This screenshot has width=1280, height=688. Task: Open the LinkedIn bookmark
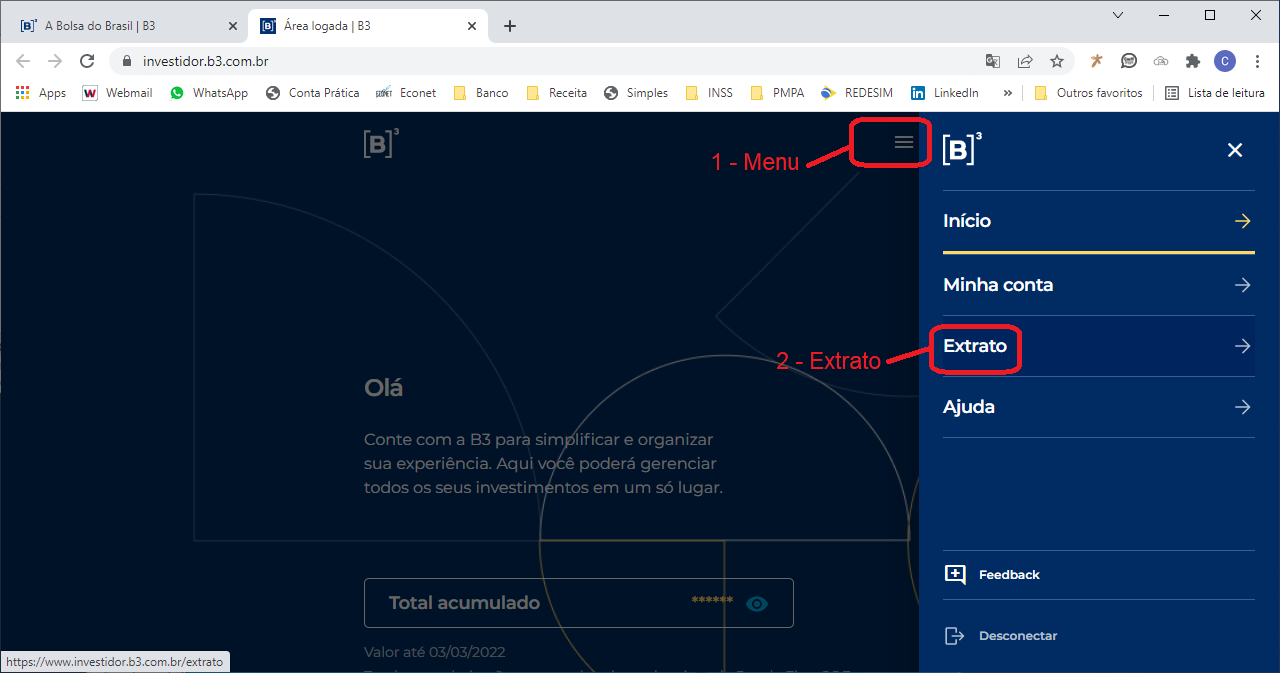(945, 93)
